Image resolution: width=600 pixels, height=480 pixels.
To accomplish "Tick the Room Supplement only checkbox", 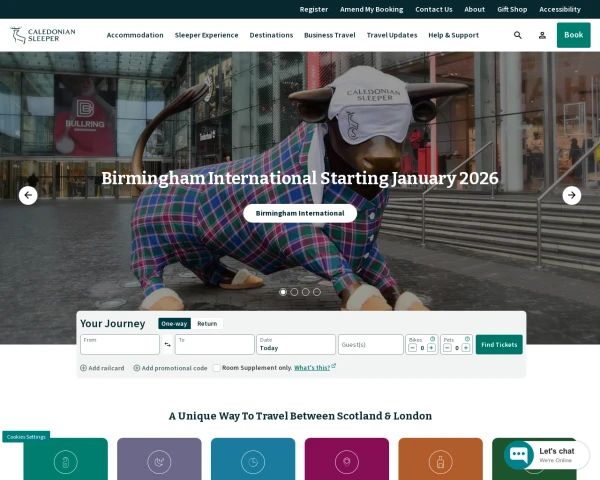I will click(217, 368).
